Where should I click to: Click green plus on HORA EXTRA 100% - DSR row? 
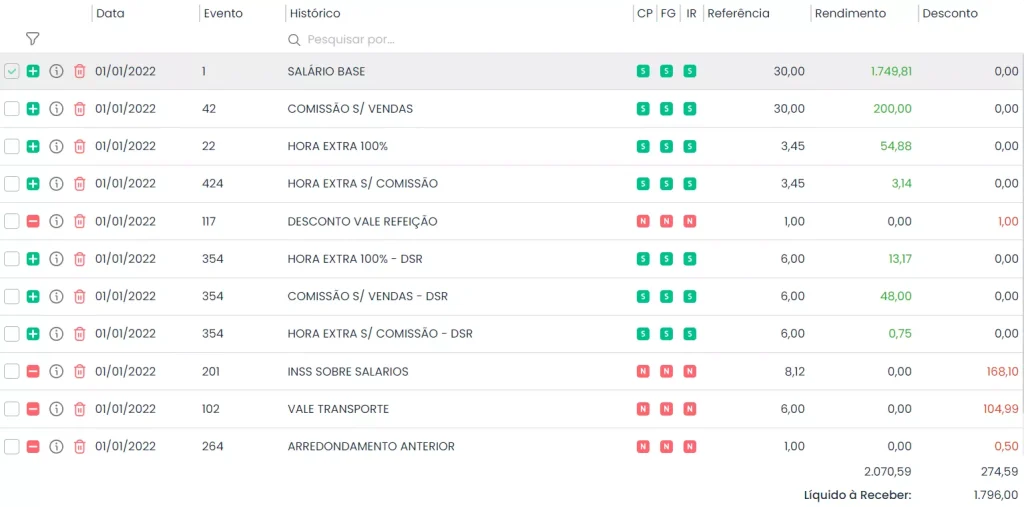point(33,259)
